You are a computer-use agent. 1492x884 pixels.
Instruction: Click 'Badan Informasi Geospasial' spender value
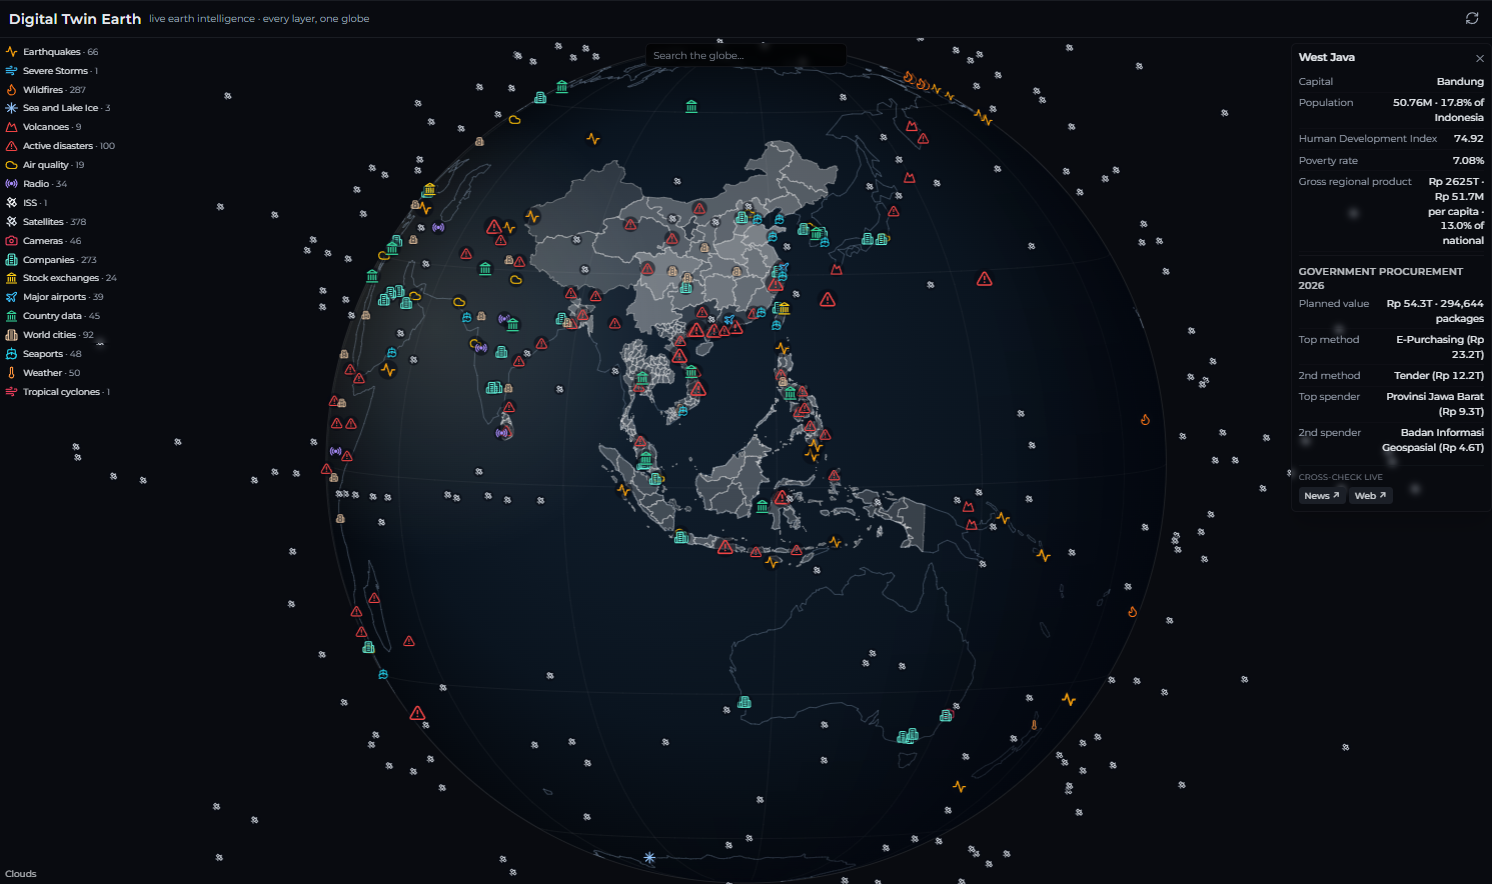coord(1433,440)
